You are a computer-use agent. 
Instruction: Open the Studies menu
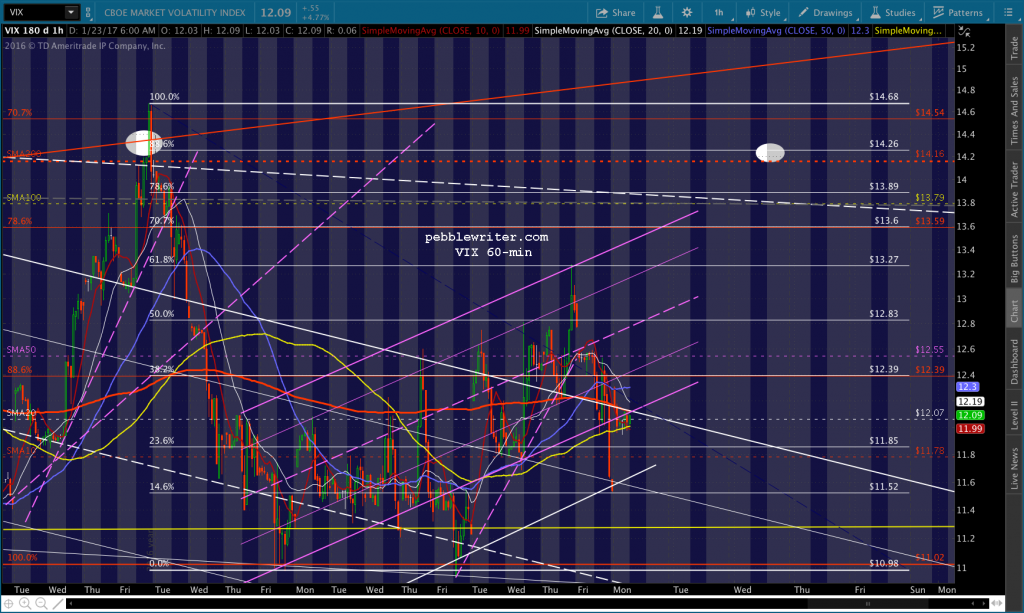[x=892, y=12]
